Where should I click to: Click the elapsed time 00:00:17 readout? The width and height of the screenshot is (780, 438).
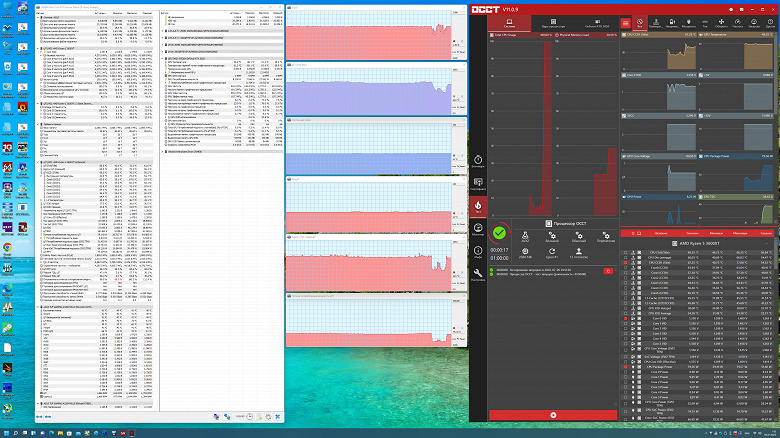pyautogui.click(x=499, y=250)
